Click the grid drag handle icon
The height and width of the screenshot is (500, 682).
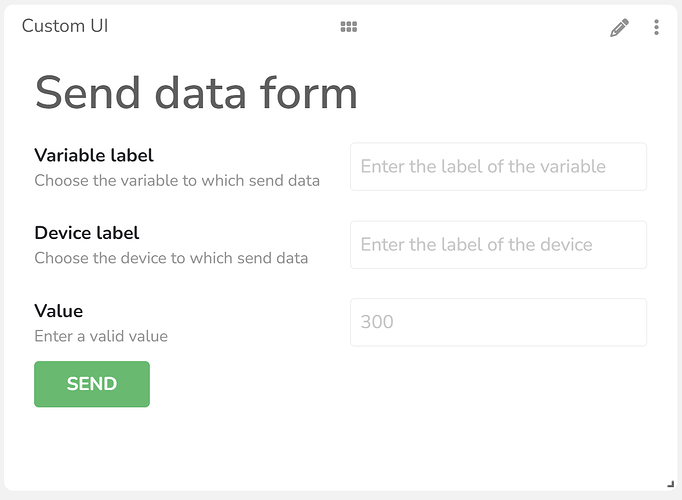pos(349,27)
